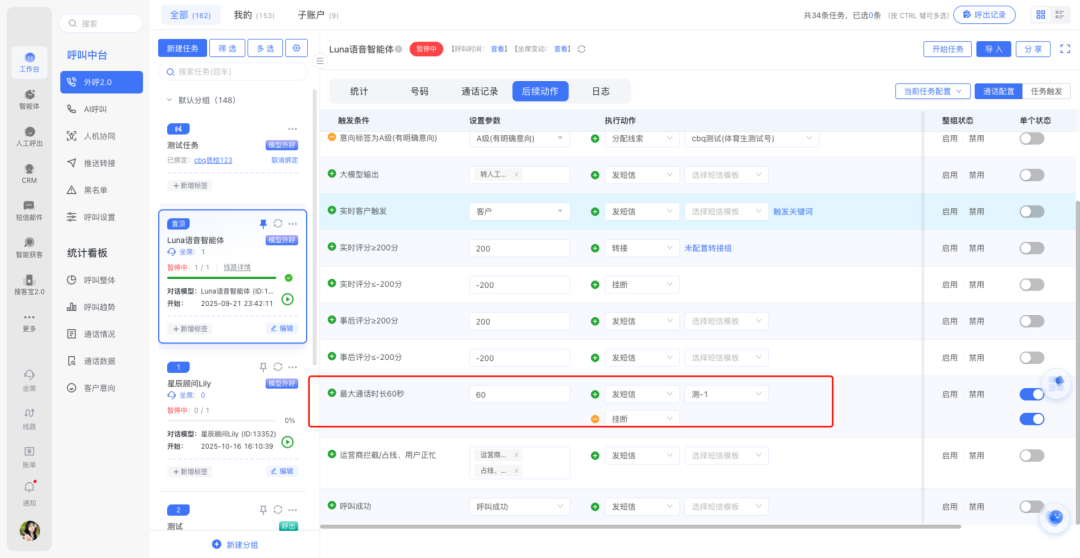Image resolution: width=1080 pixels, height=558 pixels.
Task: Click the fullscreen icon next to 分享
Action: 1064,48
